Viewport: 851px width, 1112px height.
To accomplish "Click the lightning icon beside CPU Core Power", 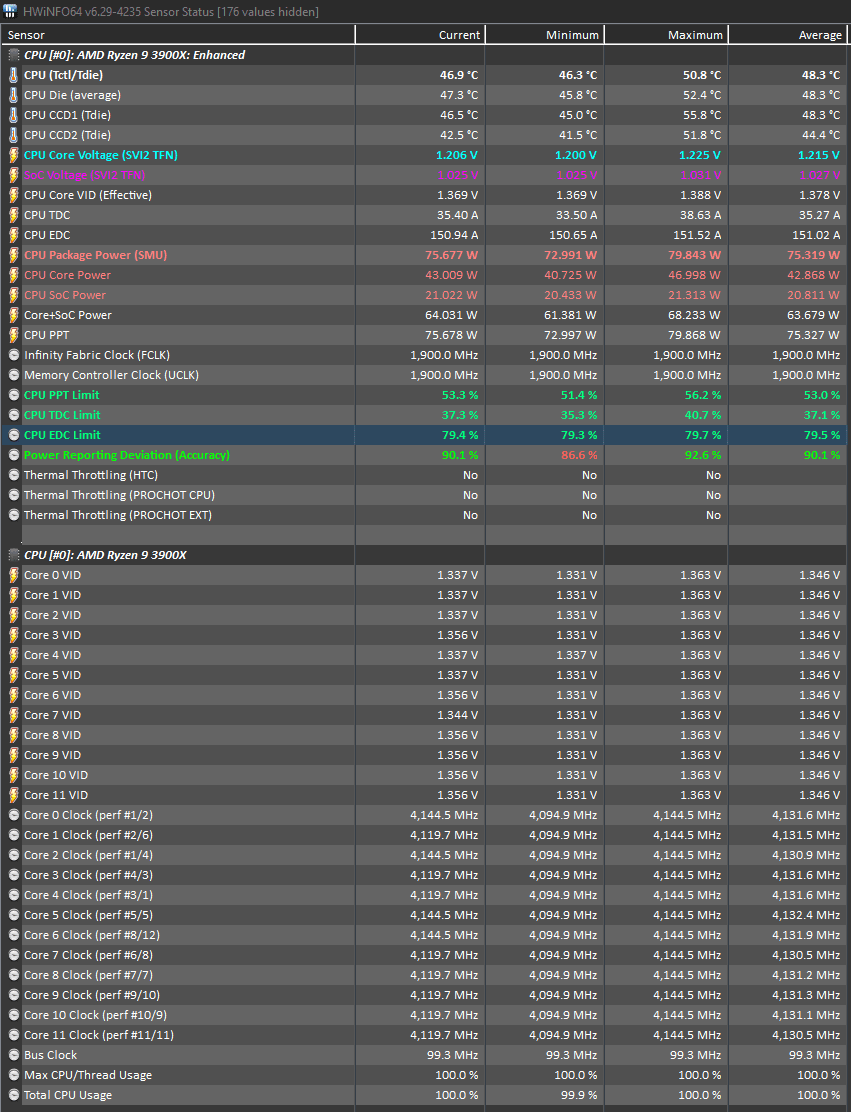I will tap(13, 275).
